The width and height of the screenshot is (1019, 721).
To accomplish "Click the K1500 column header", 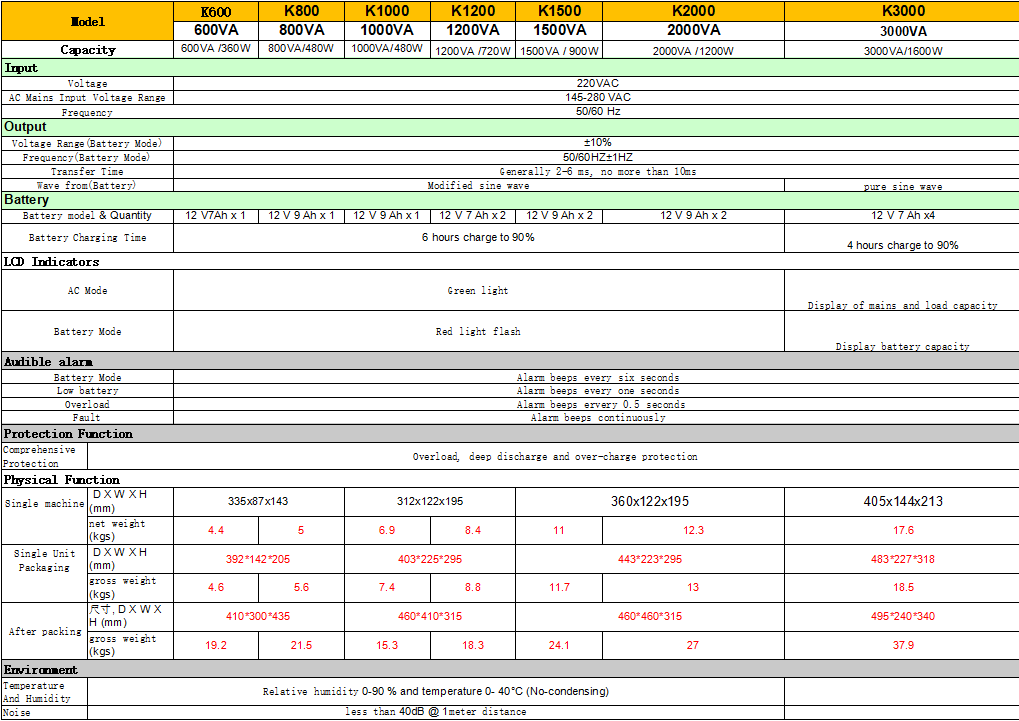I will [559, 11].
